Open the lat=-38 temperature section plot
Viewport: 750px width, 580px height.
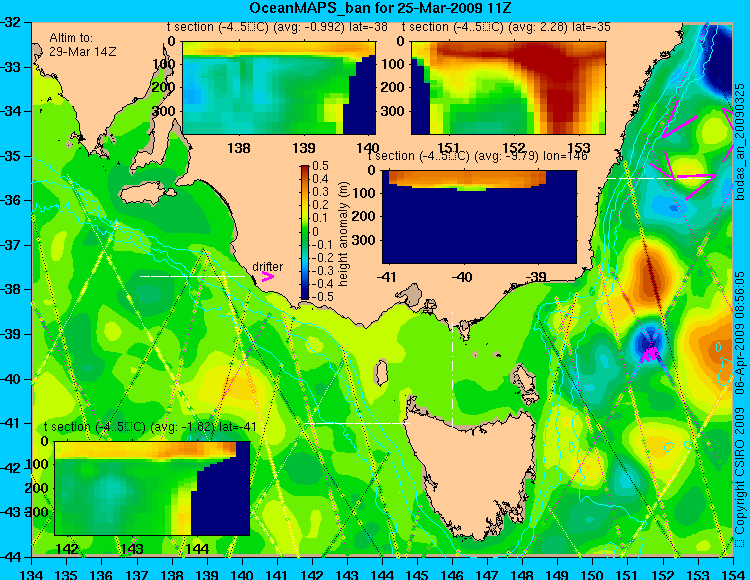click(x=279, y=88)
